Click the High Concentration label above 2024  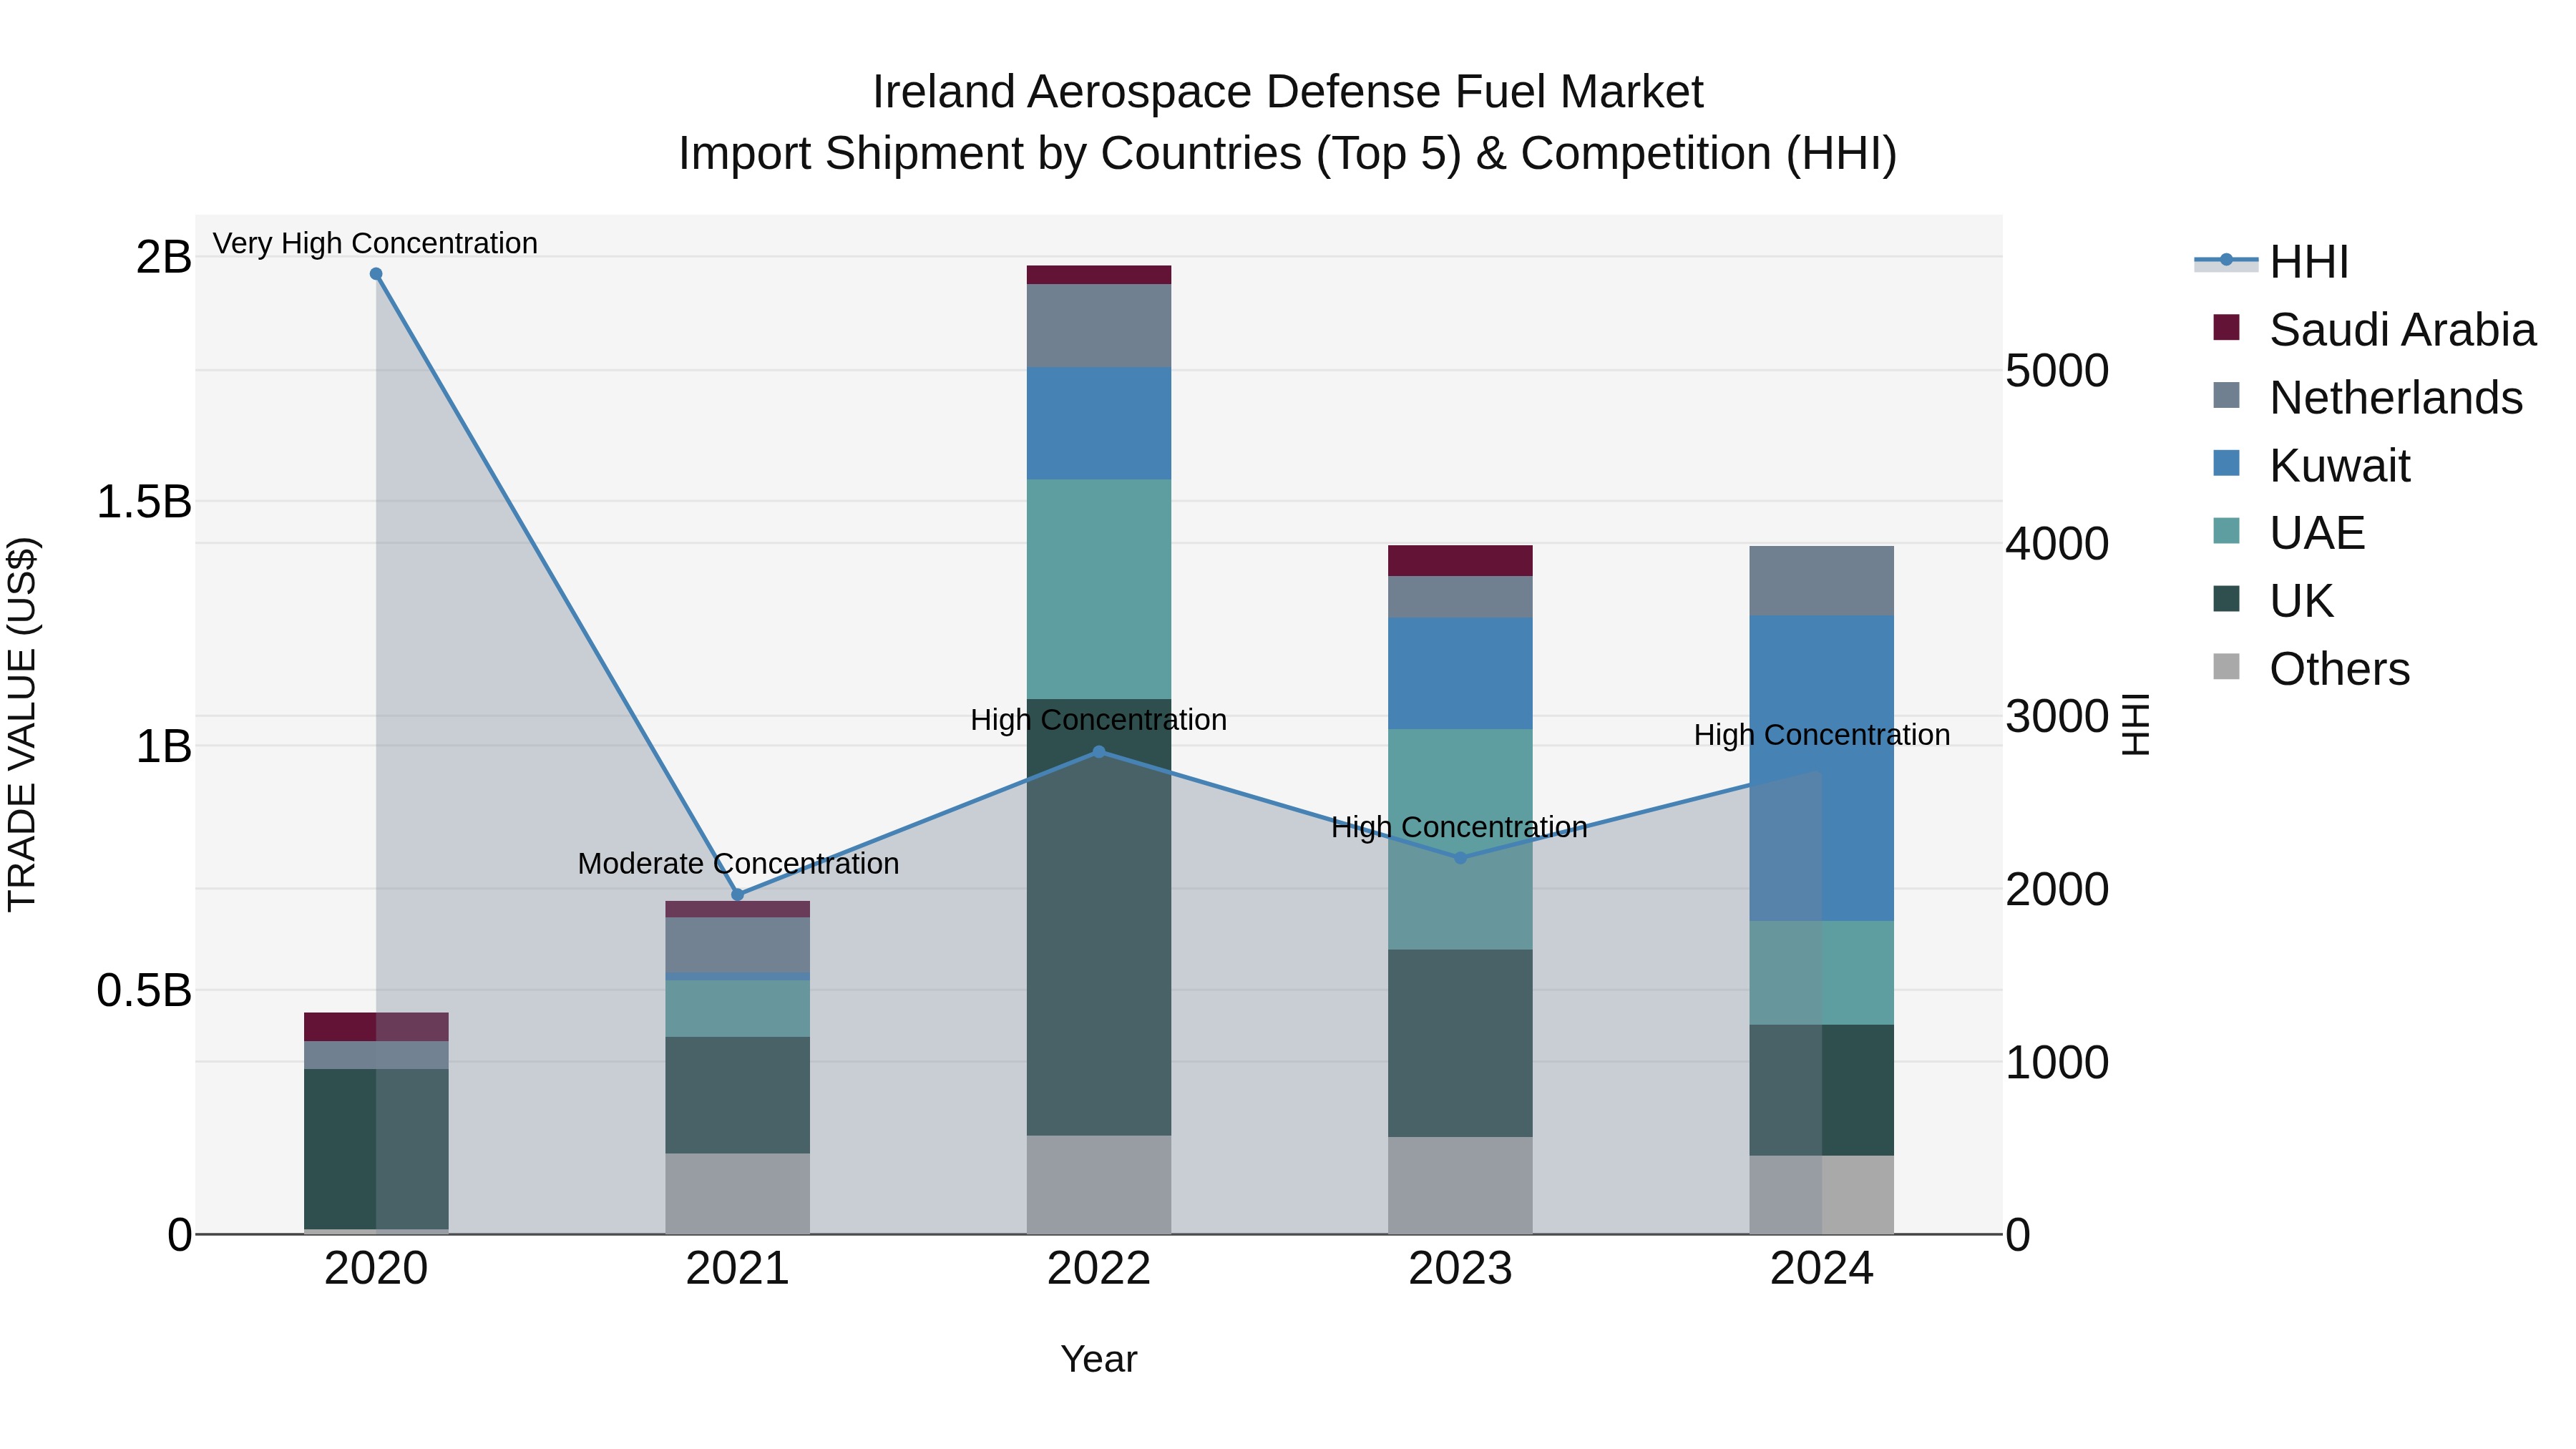1822,735
